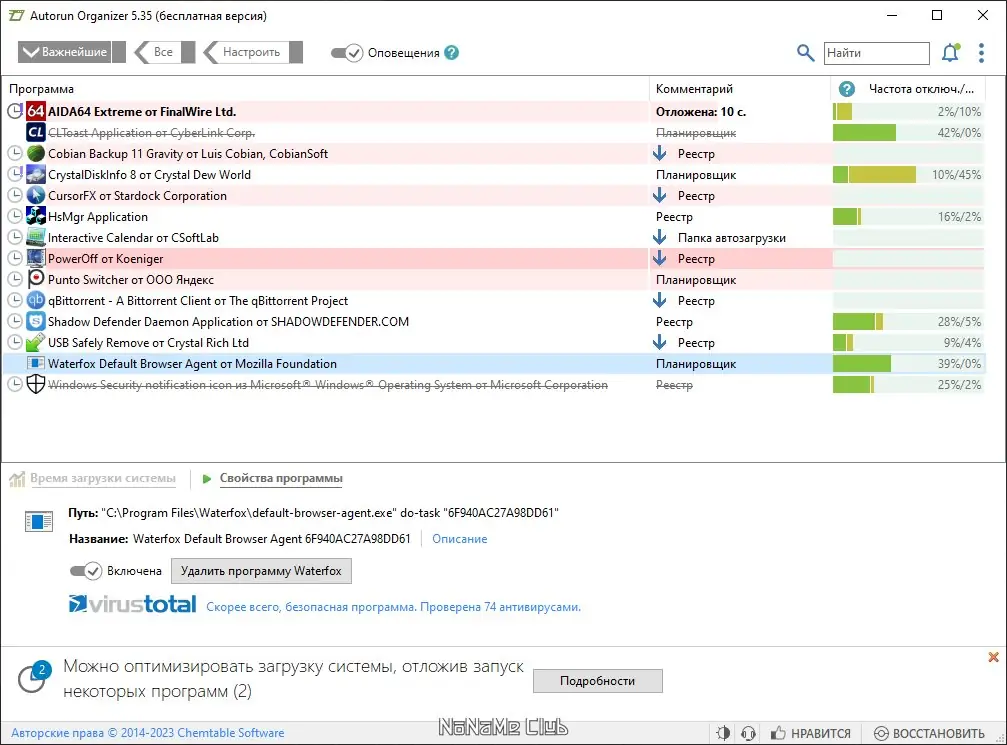Image resolution: width=1007 pixels, height=745 pixels.
Task: Click the AIDA64 Extreme program icon
Action: pos(35,111)
